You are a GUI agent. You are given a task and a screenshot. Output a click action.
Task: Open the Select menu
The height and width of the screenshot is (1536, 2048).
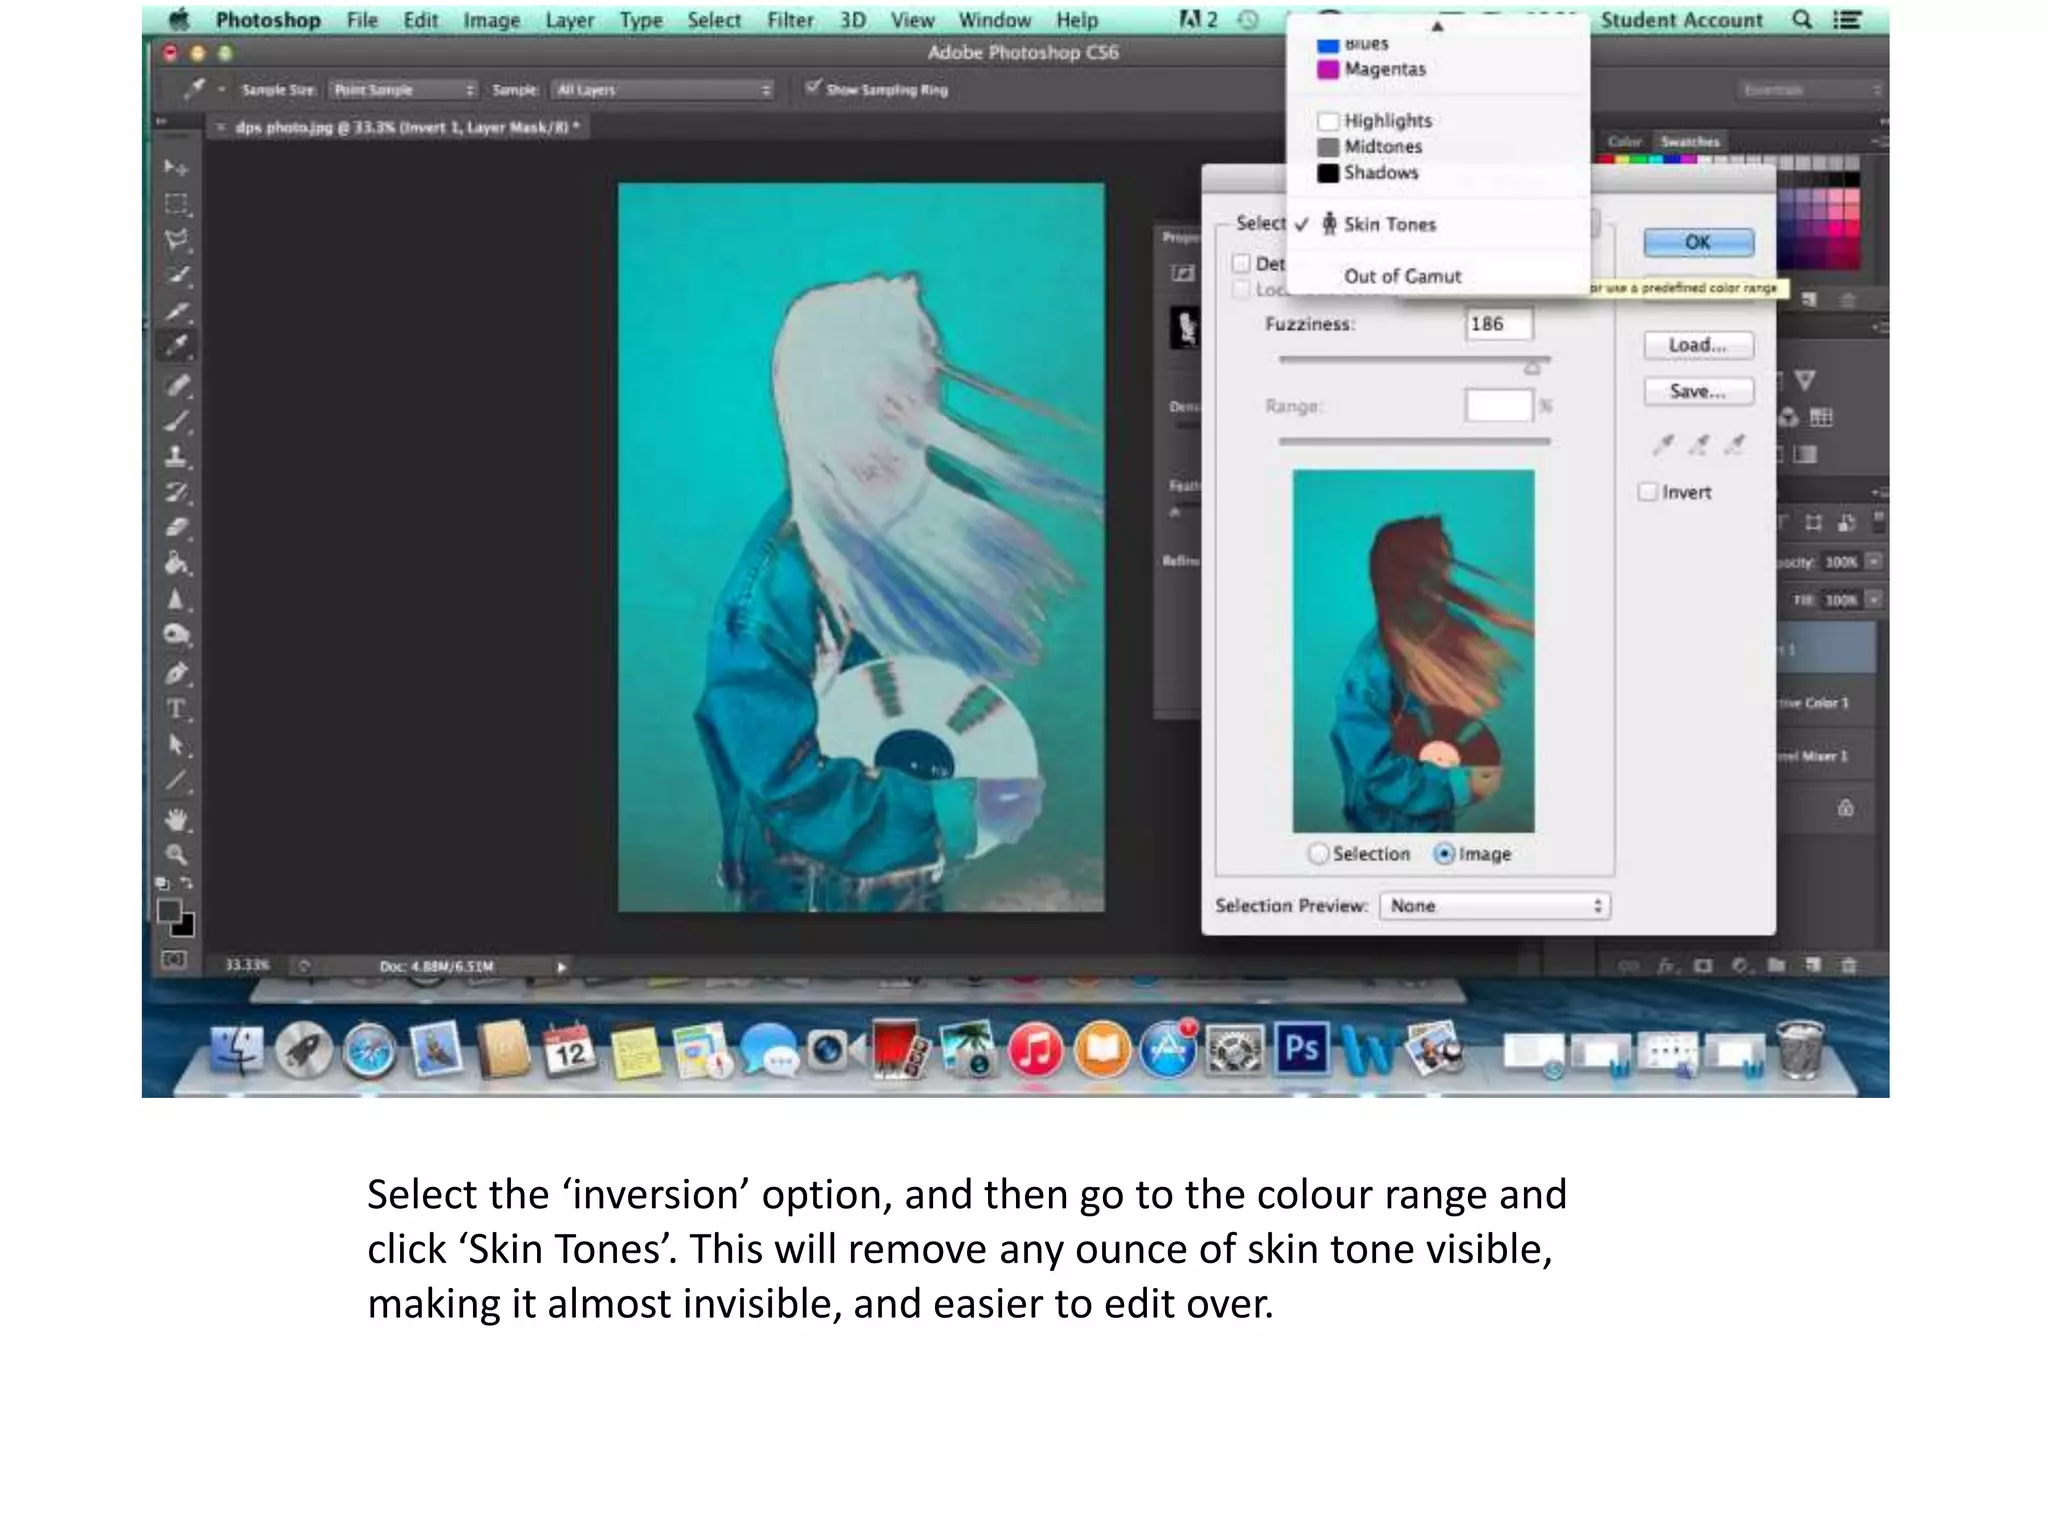[x=714, y=20]
